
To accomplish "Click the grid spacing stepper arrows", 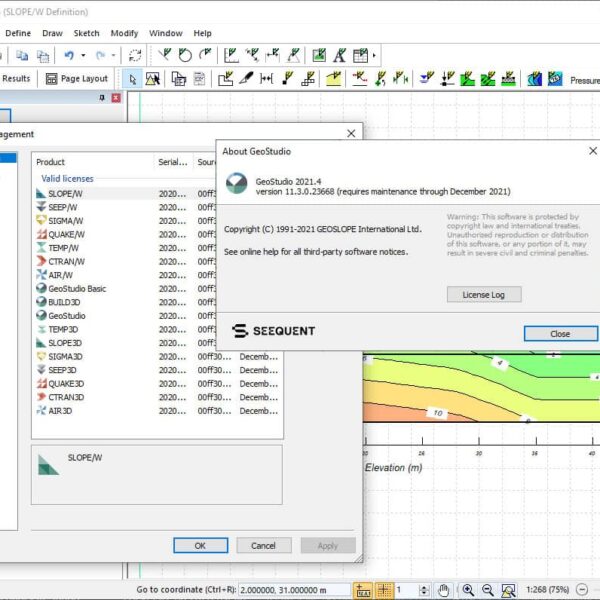I will 426,590.
